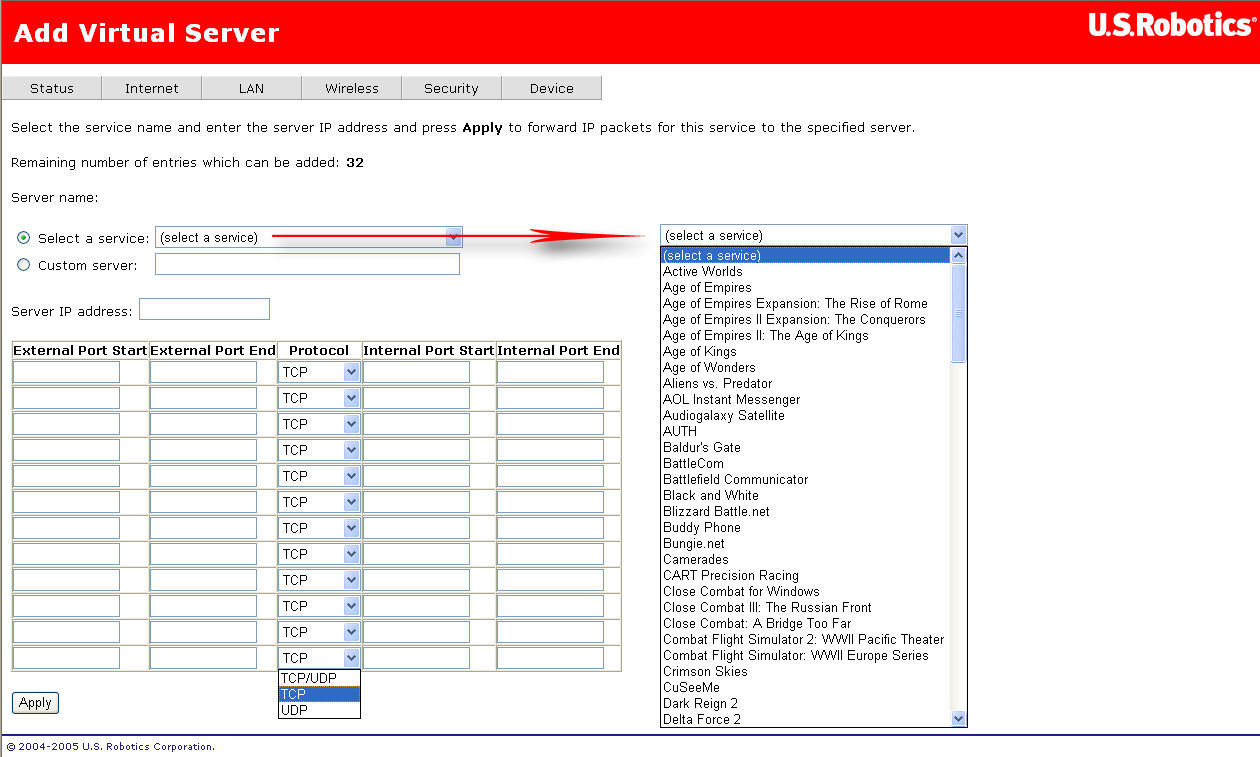Viewport: 1260px width, 757px height.
Task: Select Battlefield Communicator service
Action: [806, 479]
